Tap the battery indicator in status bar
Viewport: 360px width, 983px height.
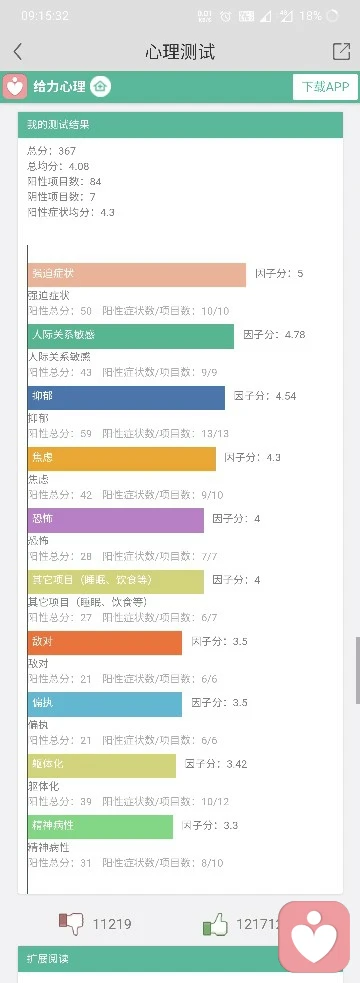pos(332,16)
